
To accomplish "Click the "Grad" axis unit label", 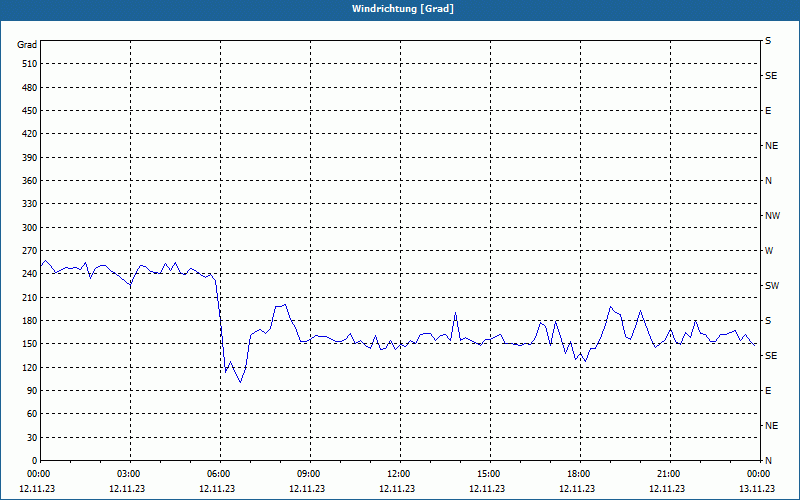I will pos(27,45).
